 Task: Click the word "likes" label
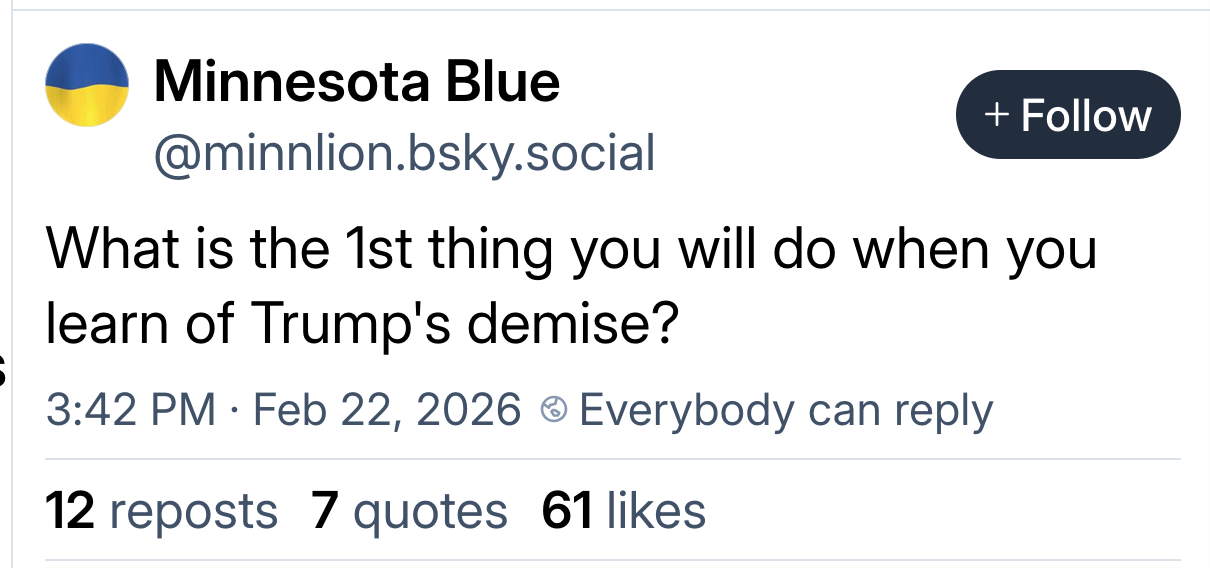coord(655,511)
